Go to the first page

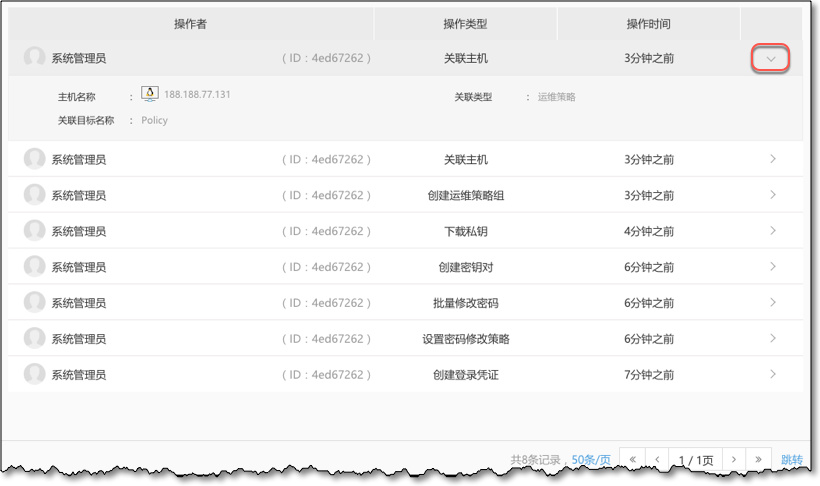coord(632,459)
